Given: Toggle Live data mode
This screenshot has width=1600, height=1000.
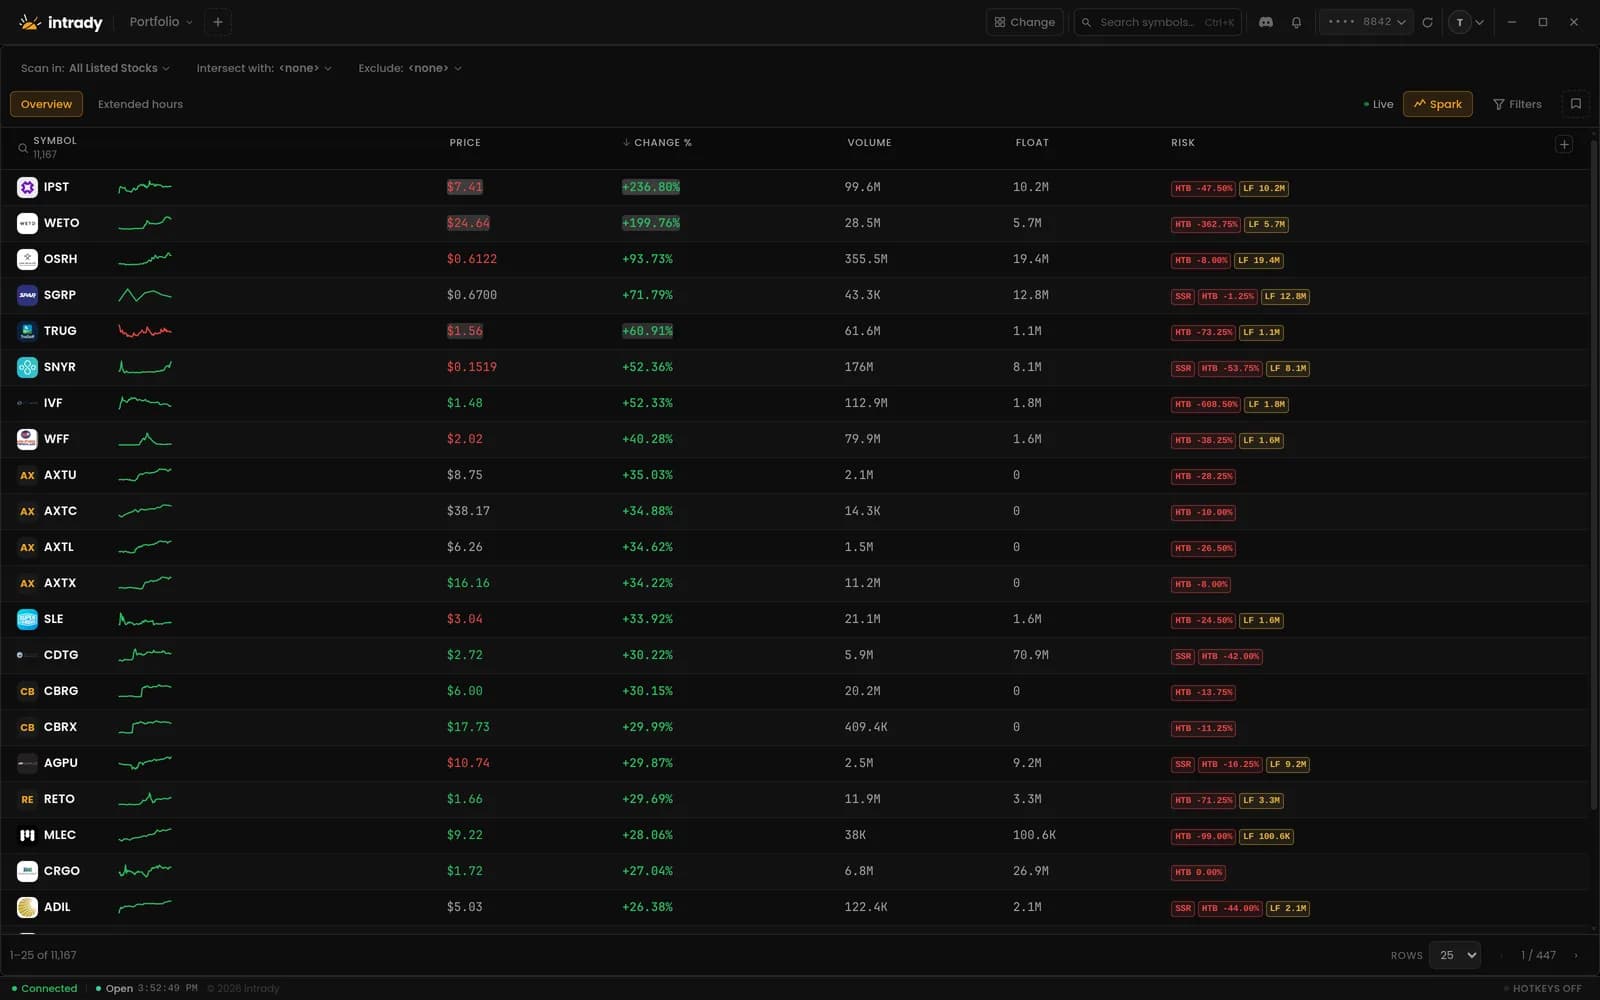Looking at the screenshot, I should 1378,104.
